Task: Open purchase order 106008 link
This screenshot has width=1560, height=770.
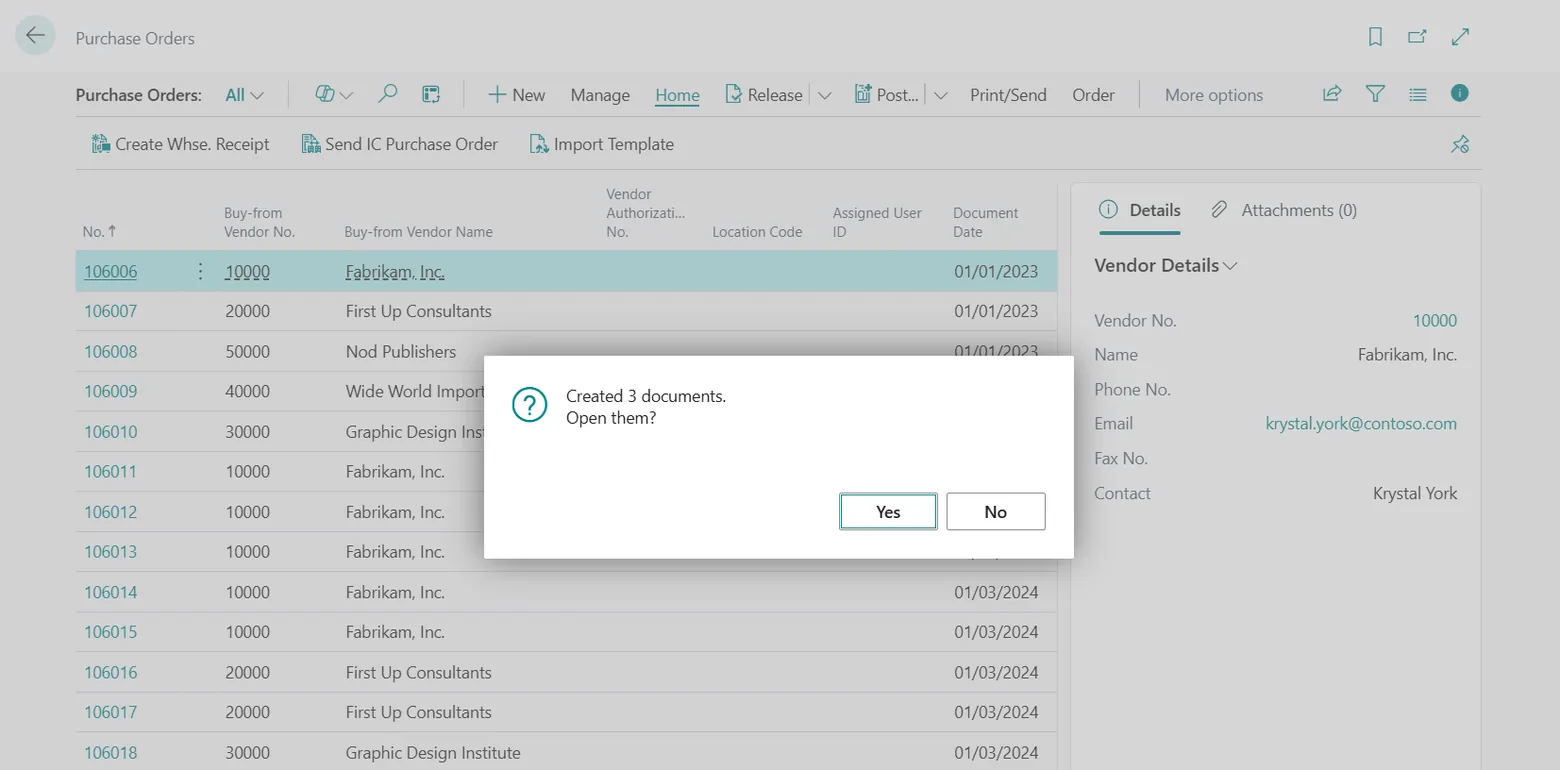Action: tap(111, 351)
